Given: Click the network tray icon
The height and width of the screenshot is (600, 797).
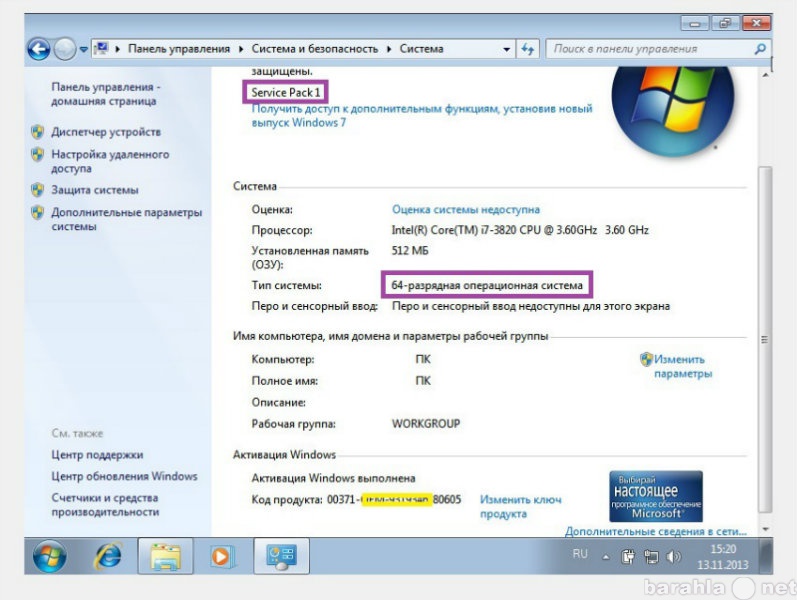Looking at the screenshot, I should (651, 557).
